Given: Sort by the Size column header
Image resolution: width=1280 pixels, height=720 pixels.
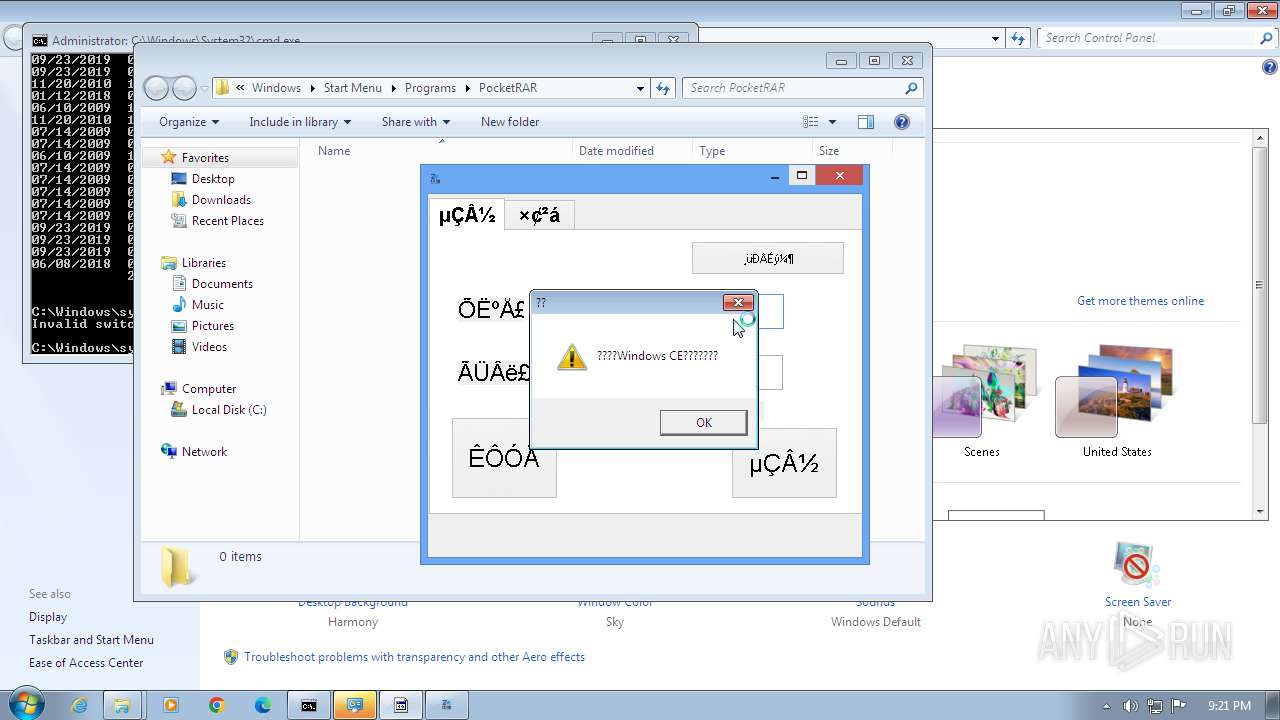Looking at the screenshot, I should coord(829,151).
